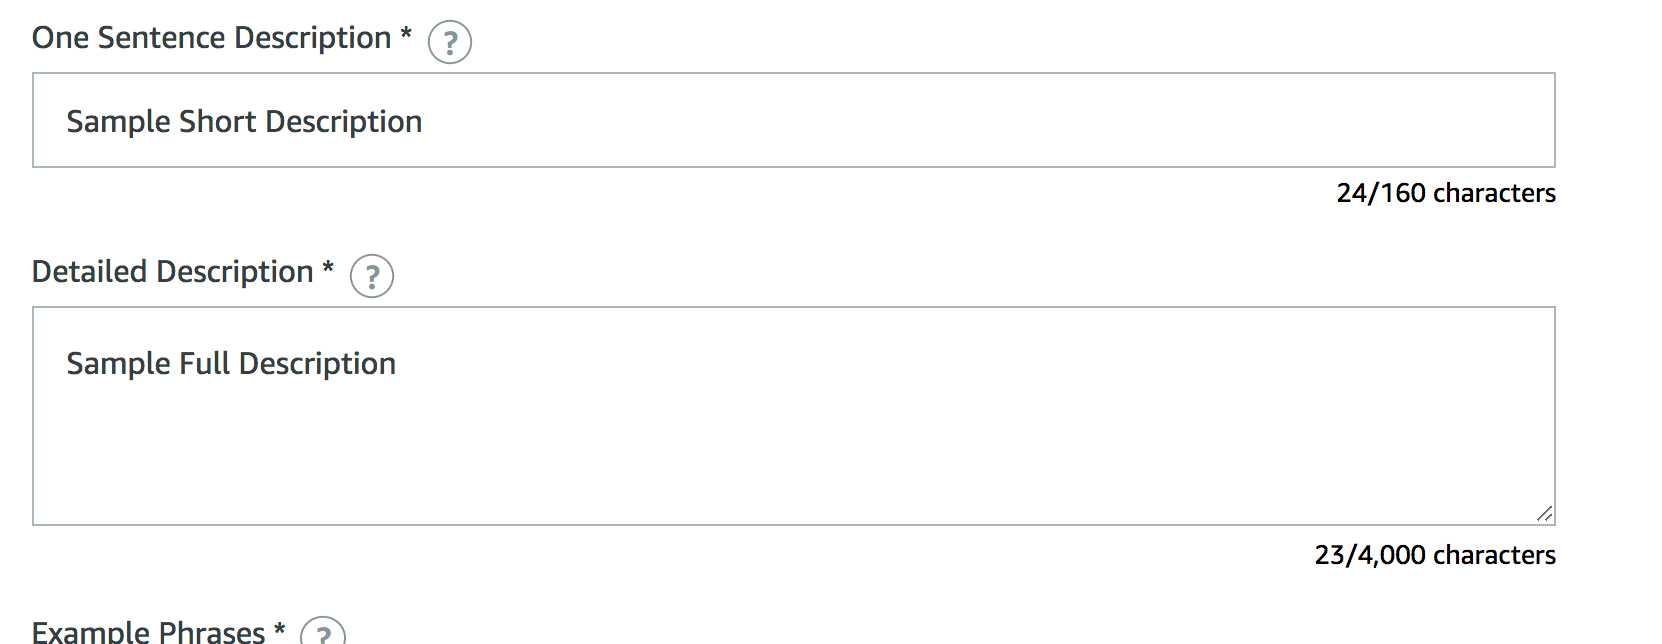This screenshot has height=644, width=1662.
Task: Click "Description" in the Sample Short Description text
Action: [x=344, y=122]
